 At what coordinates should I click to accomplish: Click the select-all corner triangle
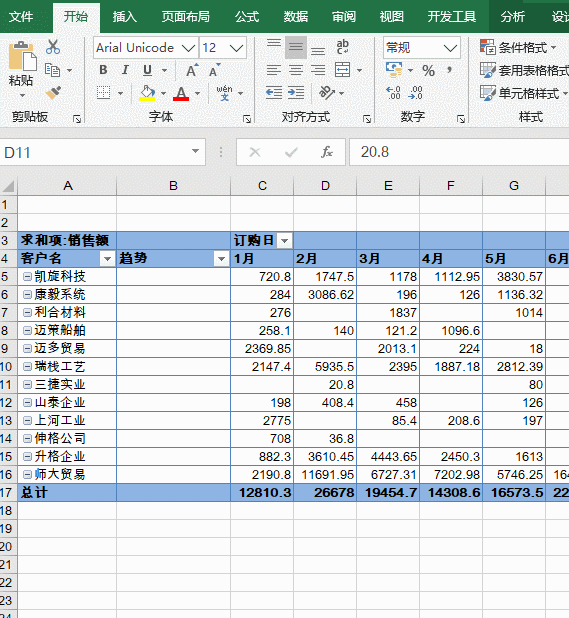click(x=9, y=186)
